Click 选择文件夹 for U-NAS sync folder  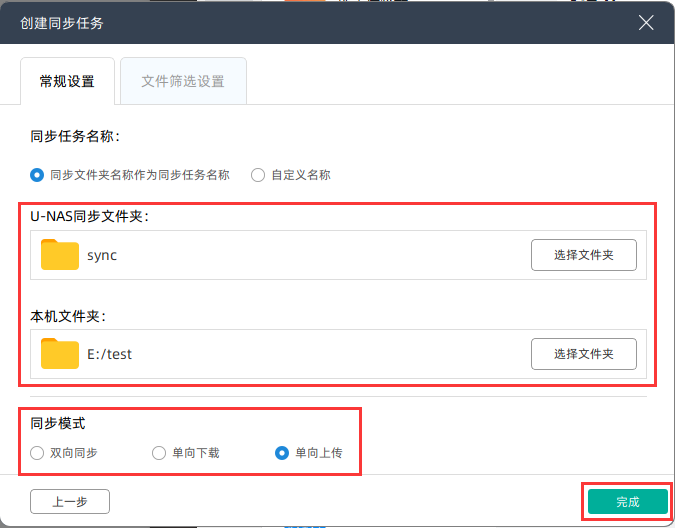tap(584, 255)
